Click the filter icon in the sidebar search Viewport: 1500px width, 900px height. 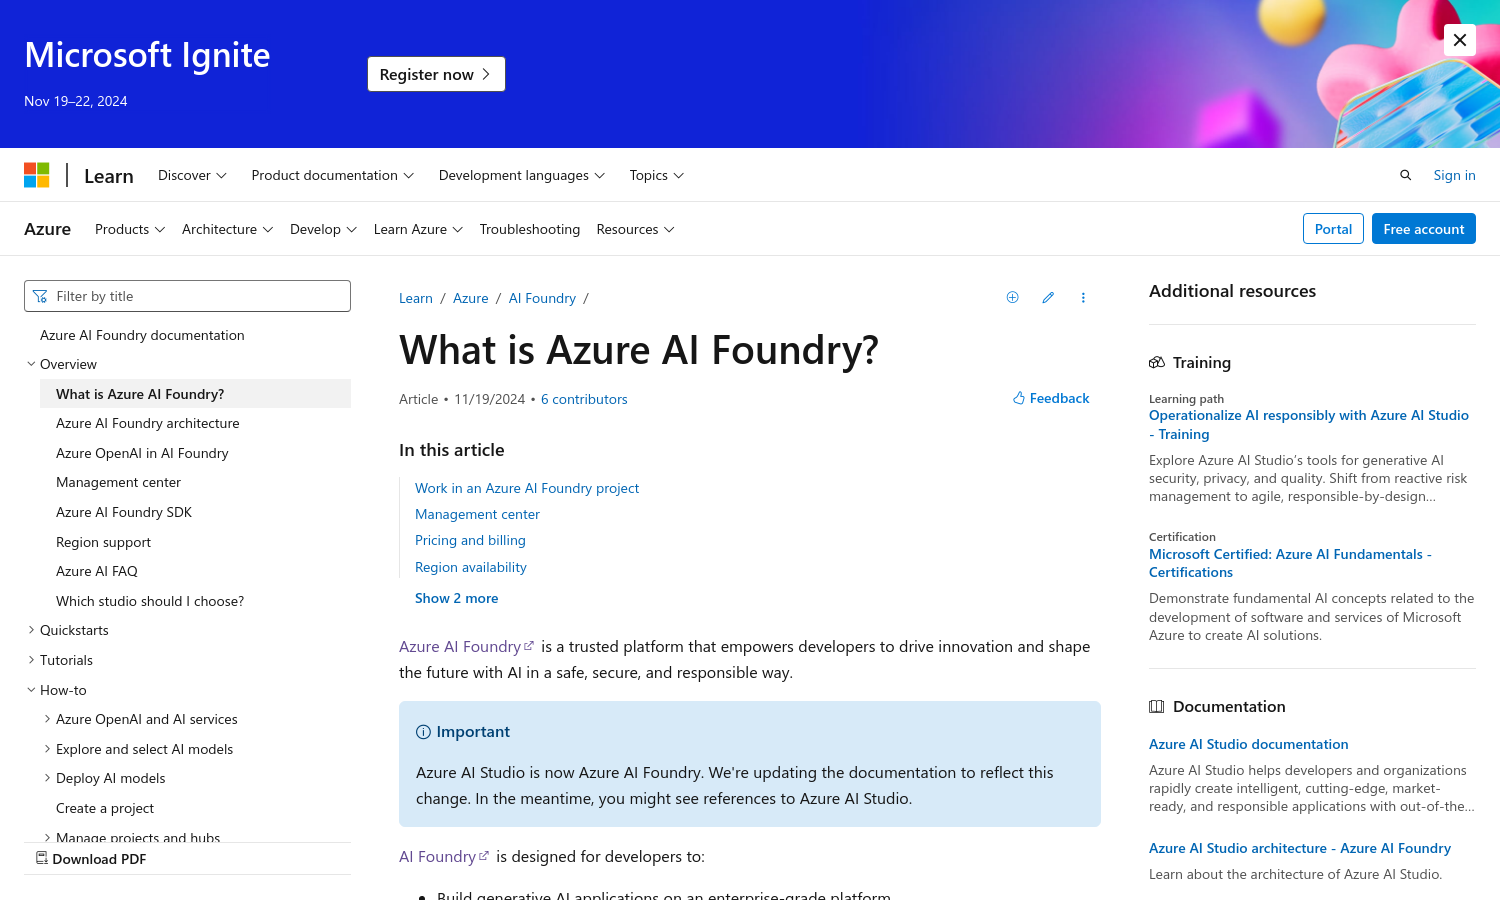tap(41, 296)
